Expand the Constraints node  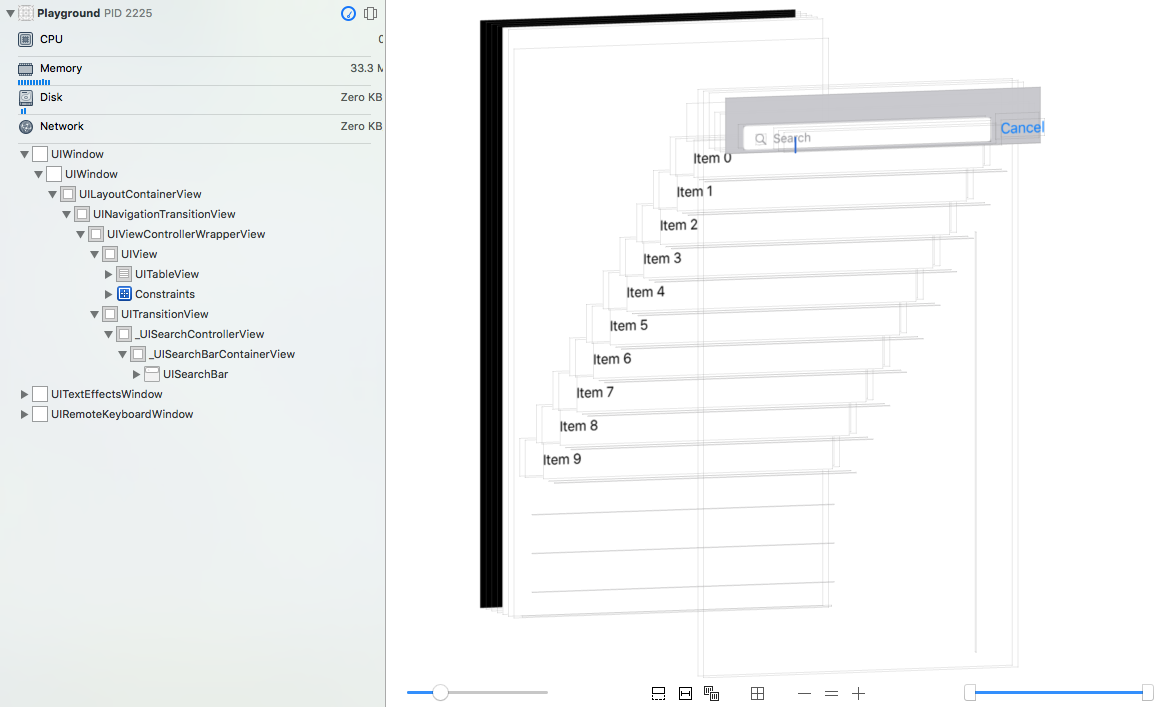point(110,293)
